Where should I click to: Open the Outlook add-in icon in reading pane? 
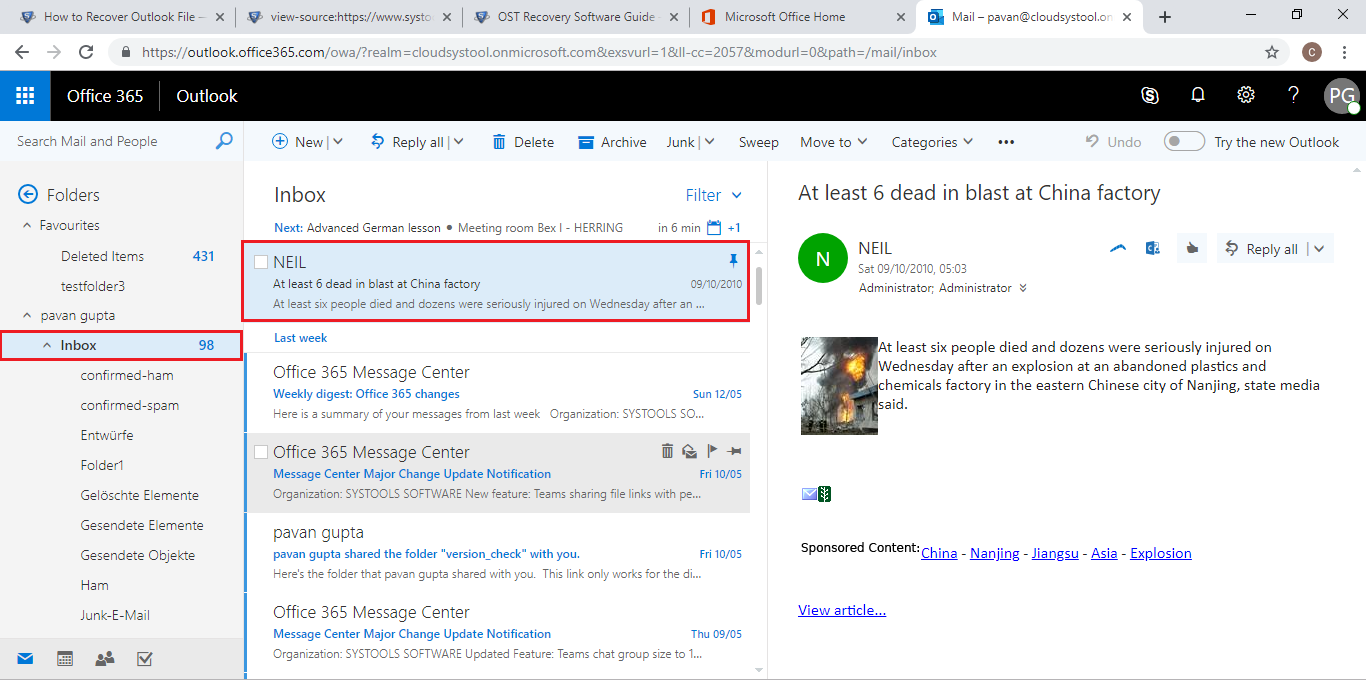point(1152,249)
